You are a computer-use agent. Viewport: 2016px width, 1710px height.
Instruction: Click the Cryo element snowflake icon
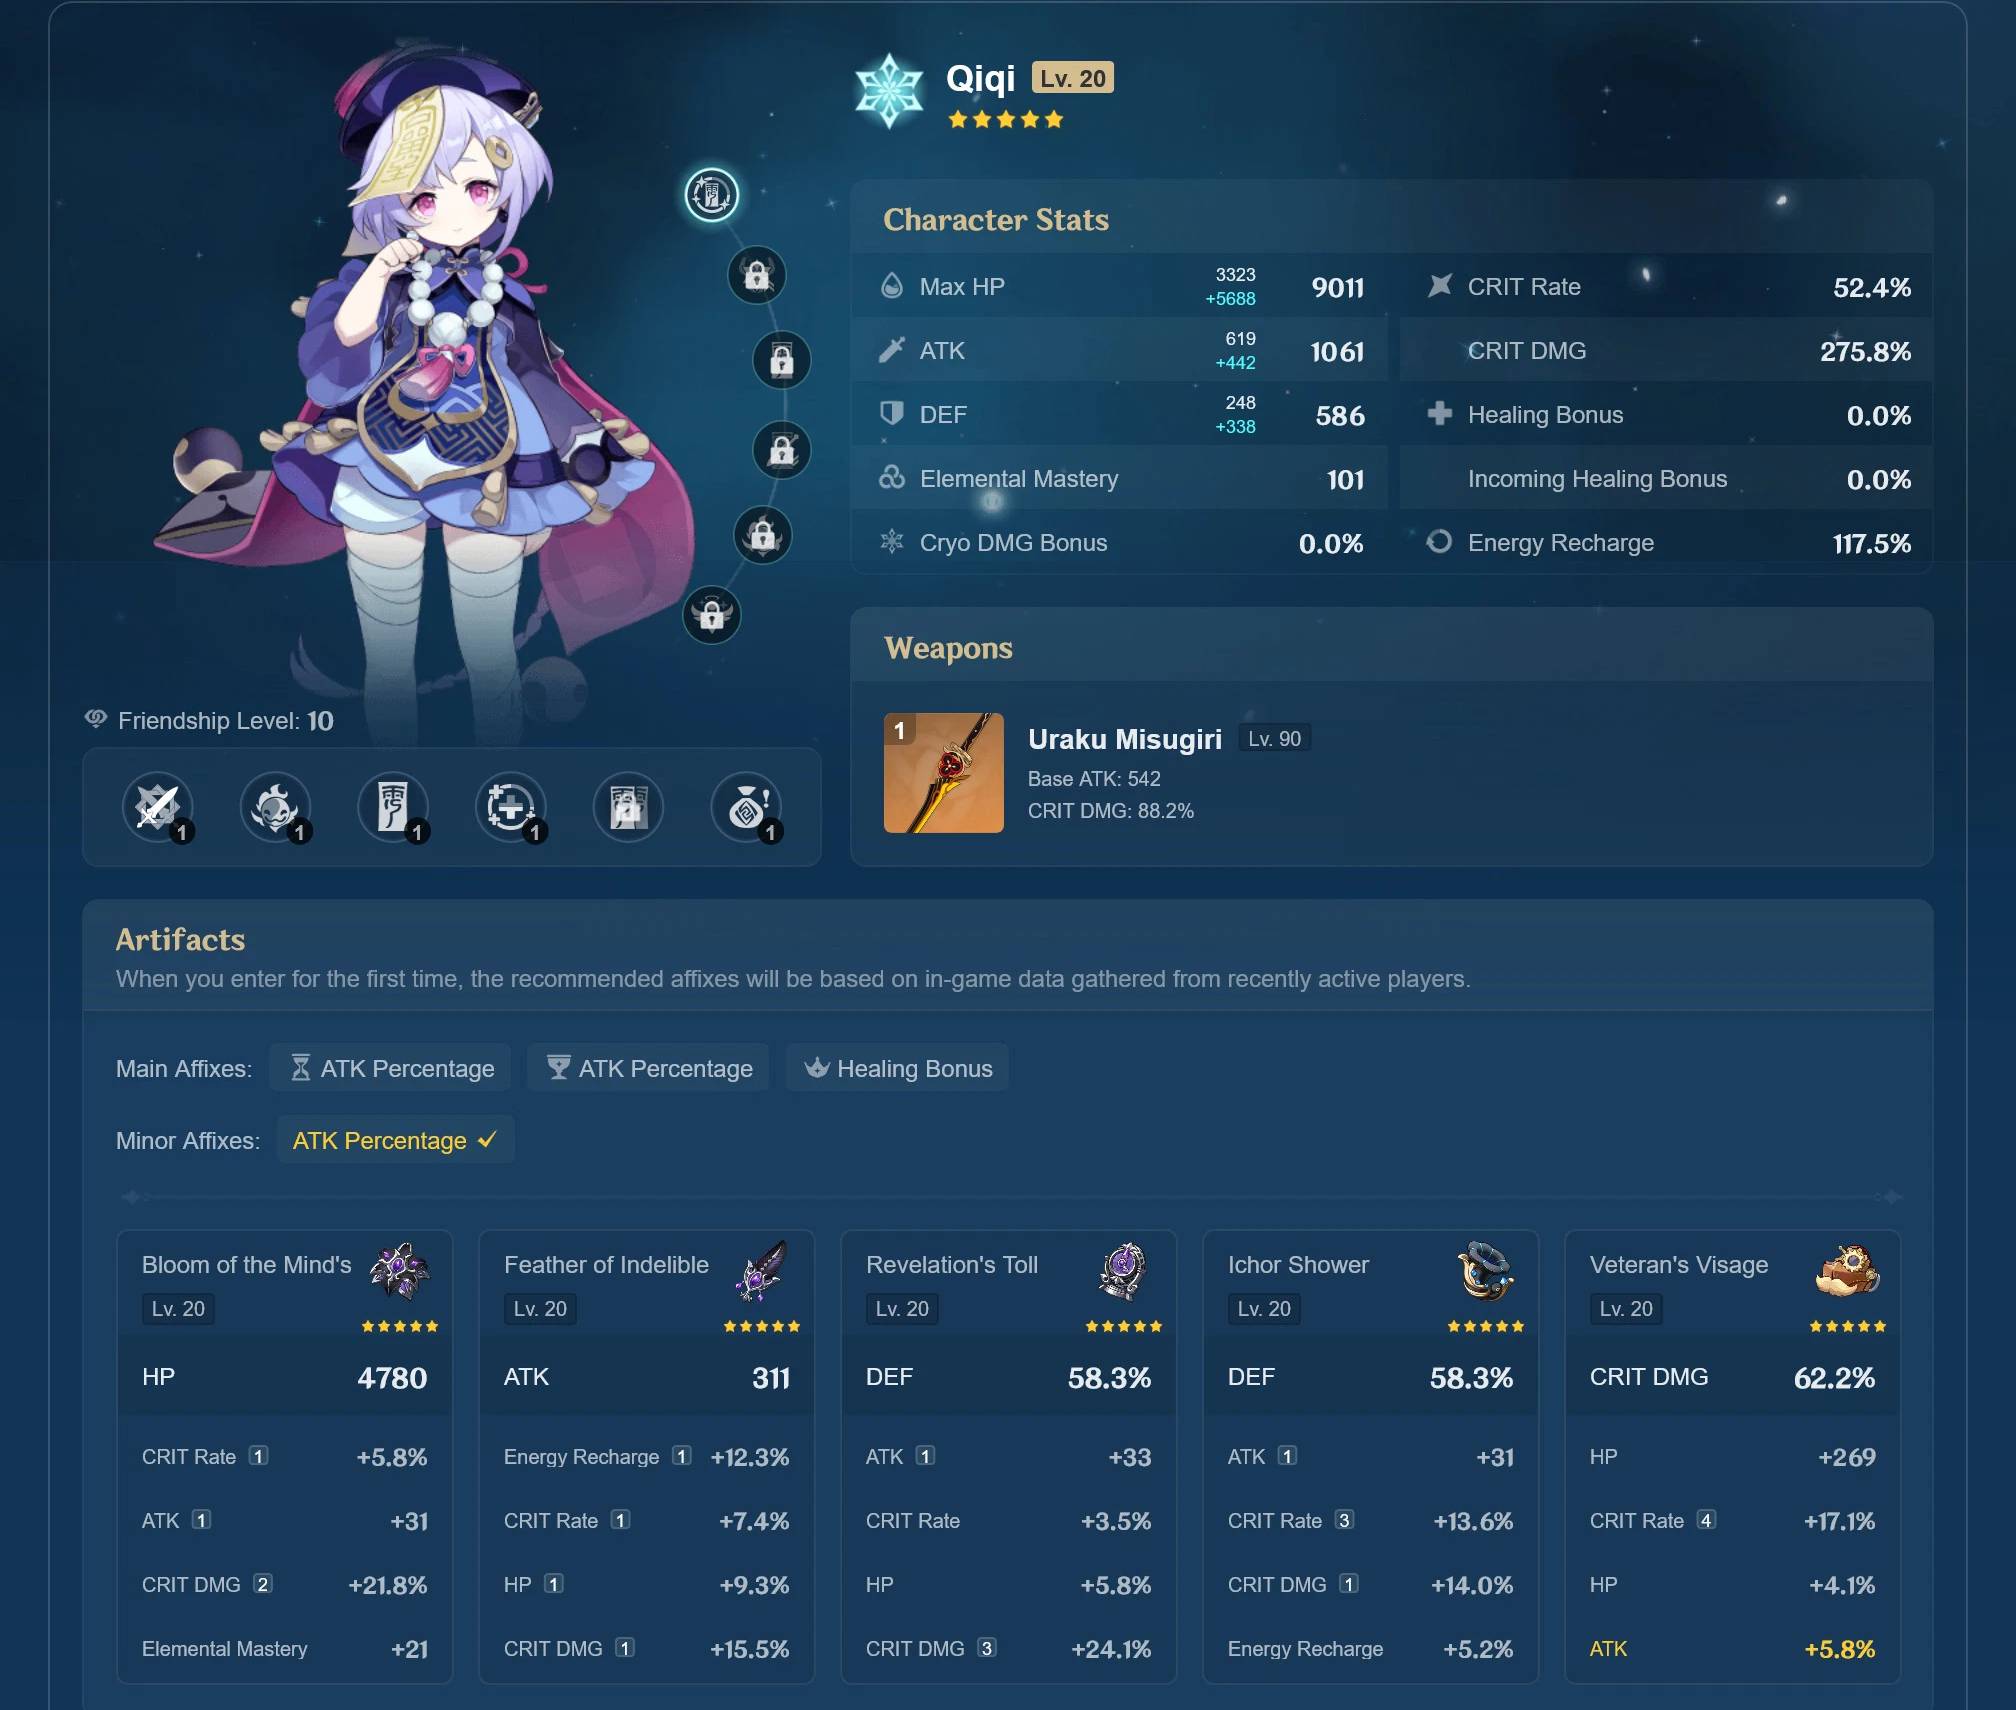click(x=889, y=91)
